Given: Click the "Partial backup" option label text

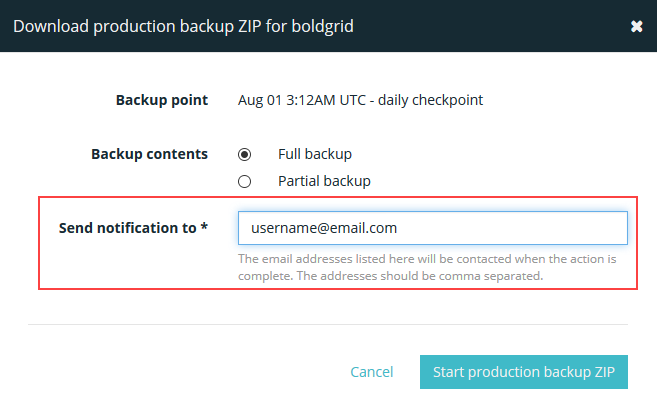Looking at the screenshot, I should 324,181.
